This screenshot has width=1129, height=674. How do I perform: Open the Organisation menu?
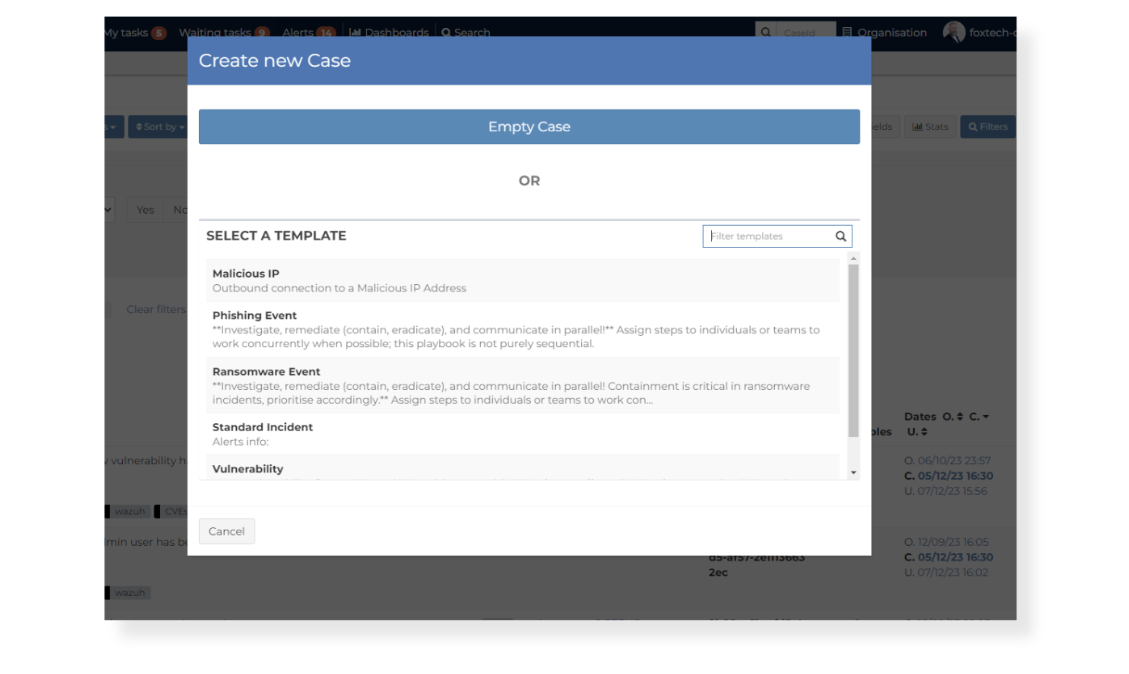click(884, 32)
